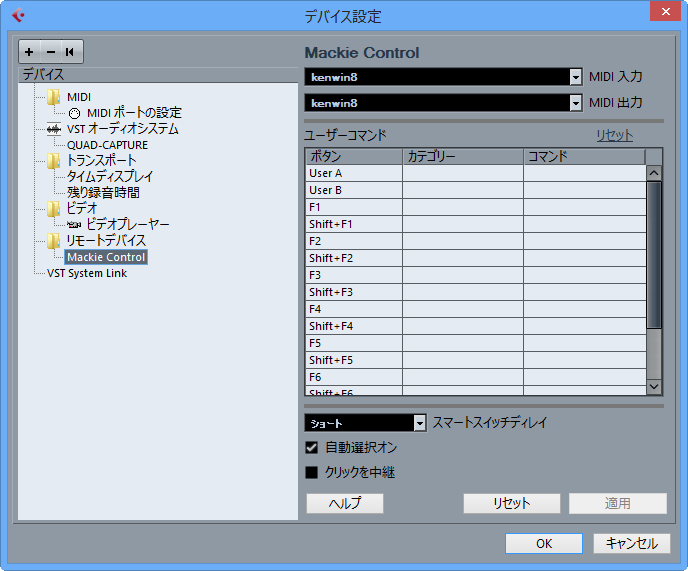Select QUAD-CAPTURE in device tree

pos(107,145)
